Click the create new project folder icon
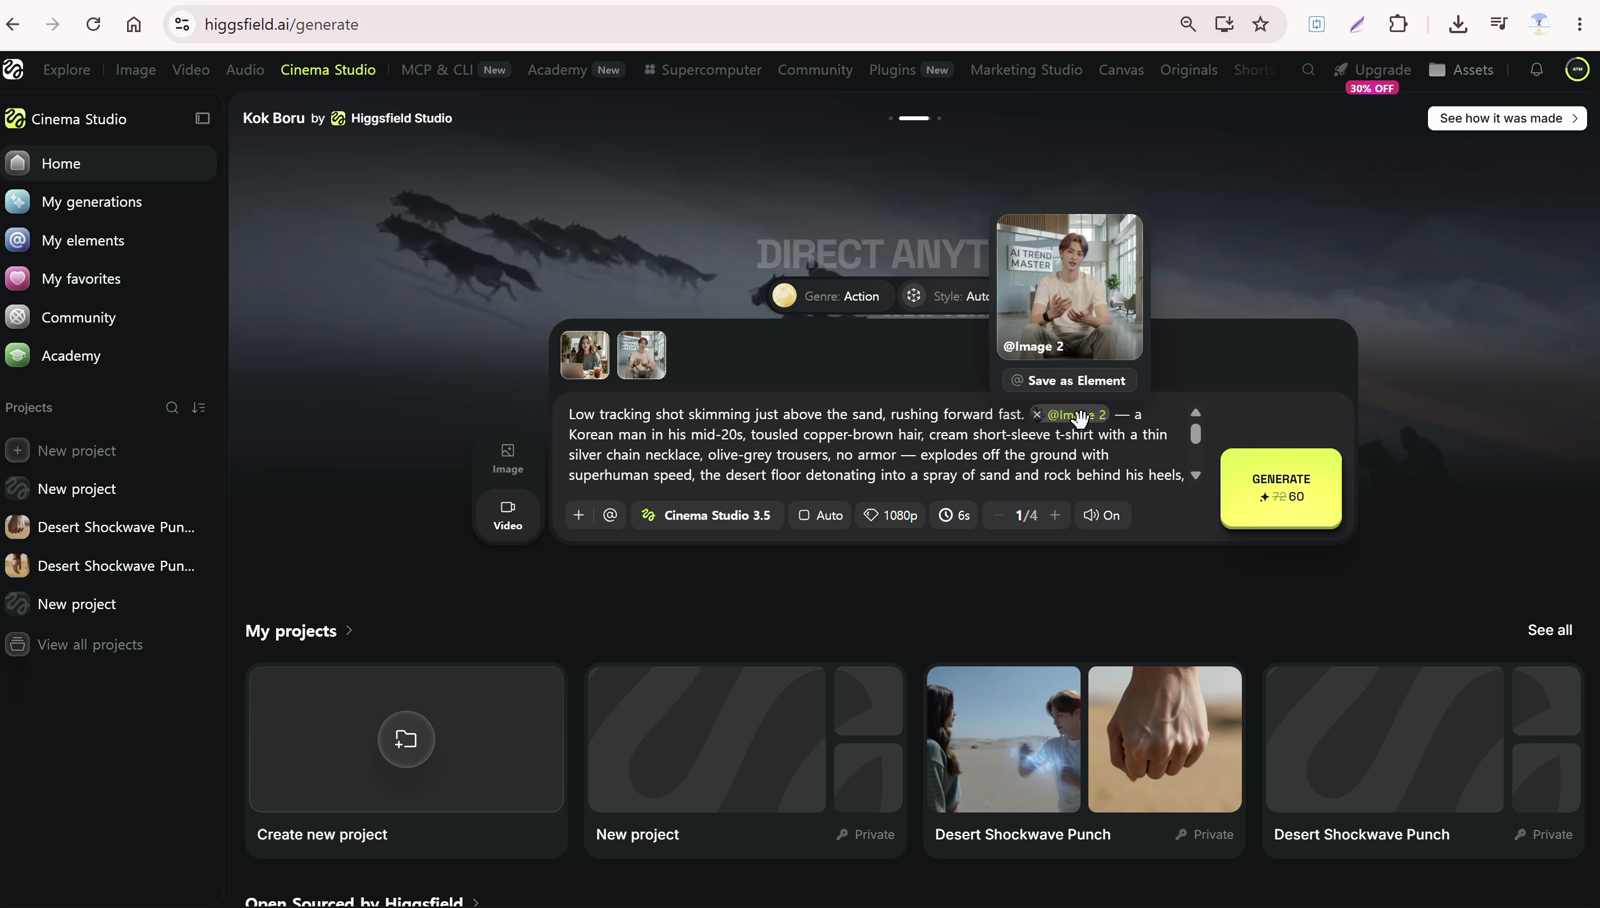 tap(406, 739)
